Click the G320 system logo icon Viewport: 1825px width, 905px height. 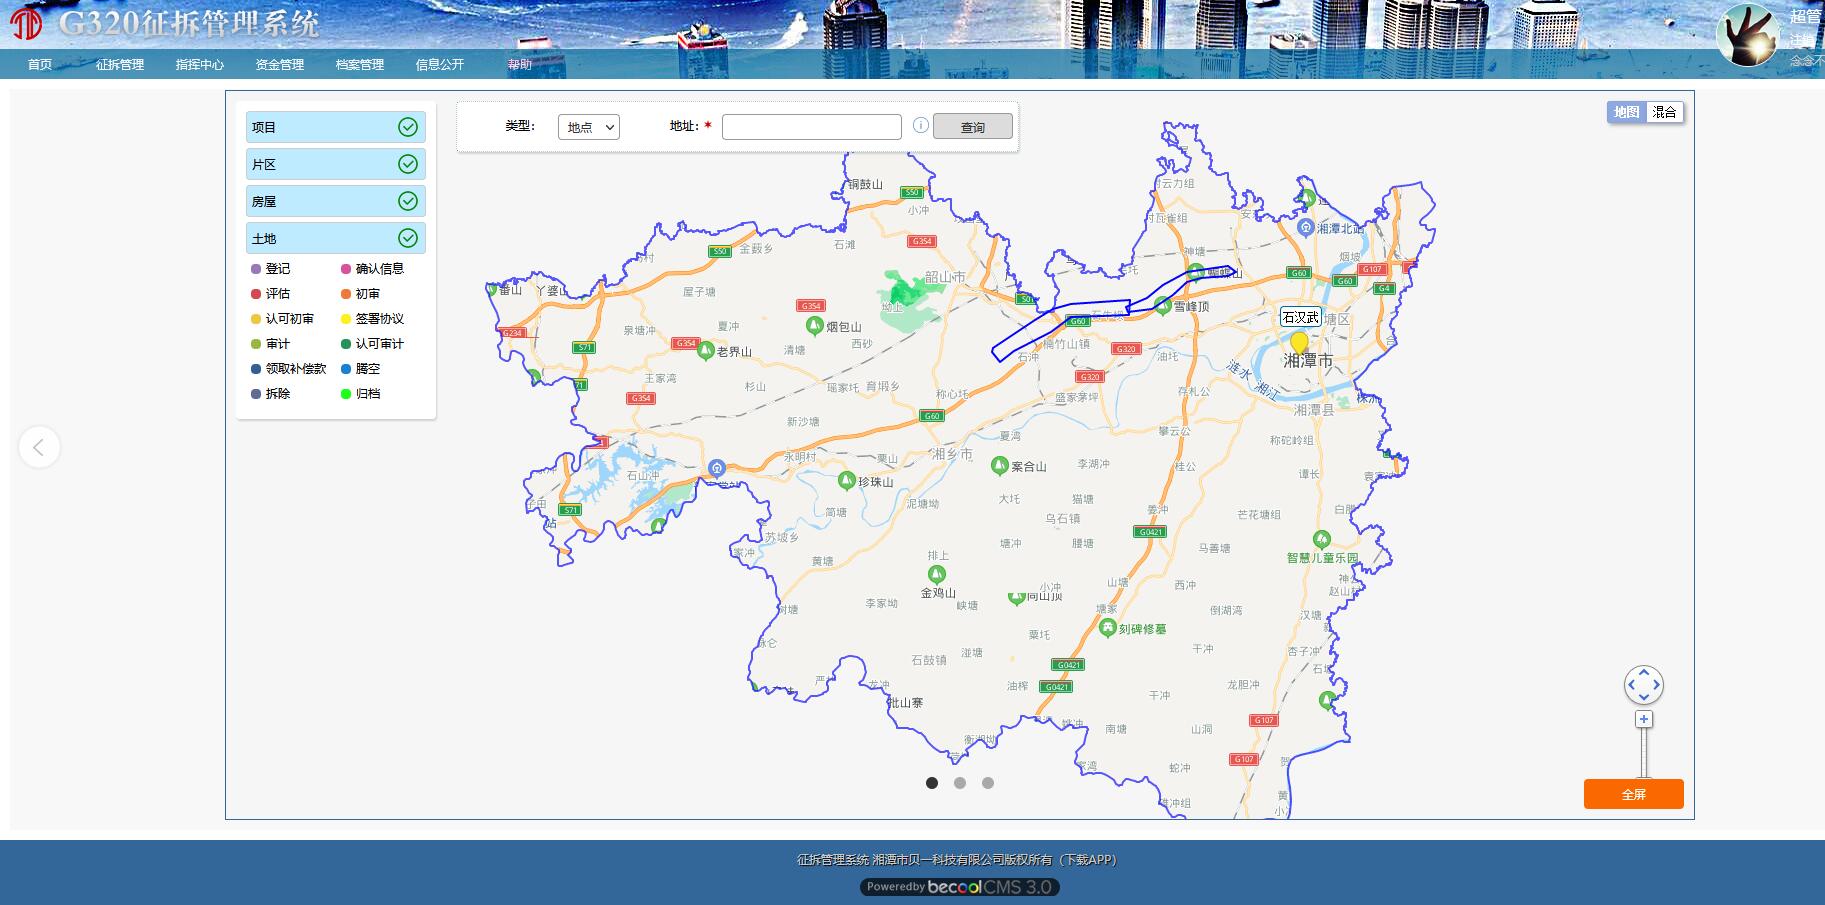click(25, 23)
